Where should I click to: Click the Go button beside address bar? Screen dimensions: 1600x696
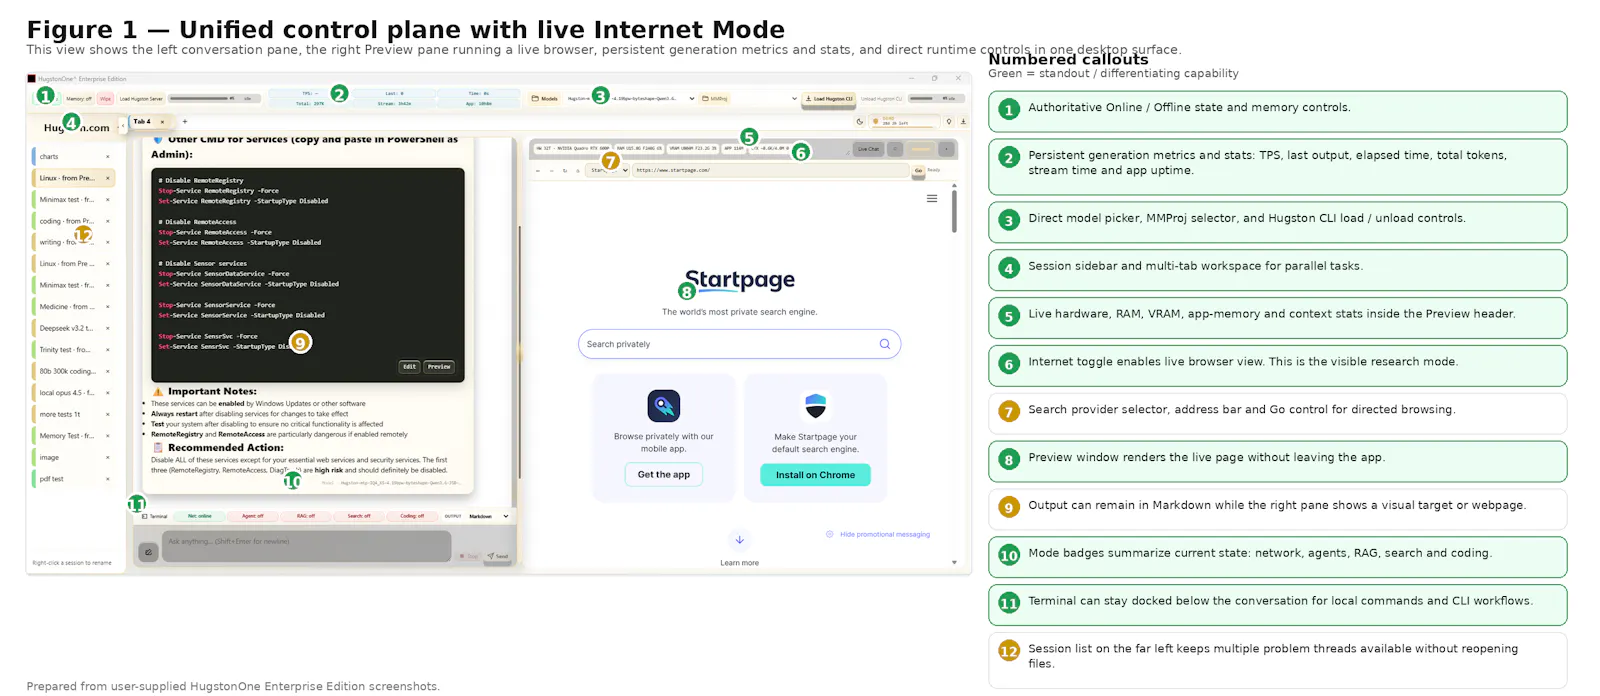pos(918,170)
